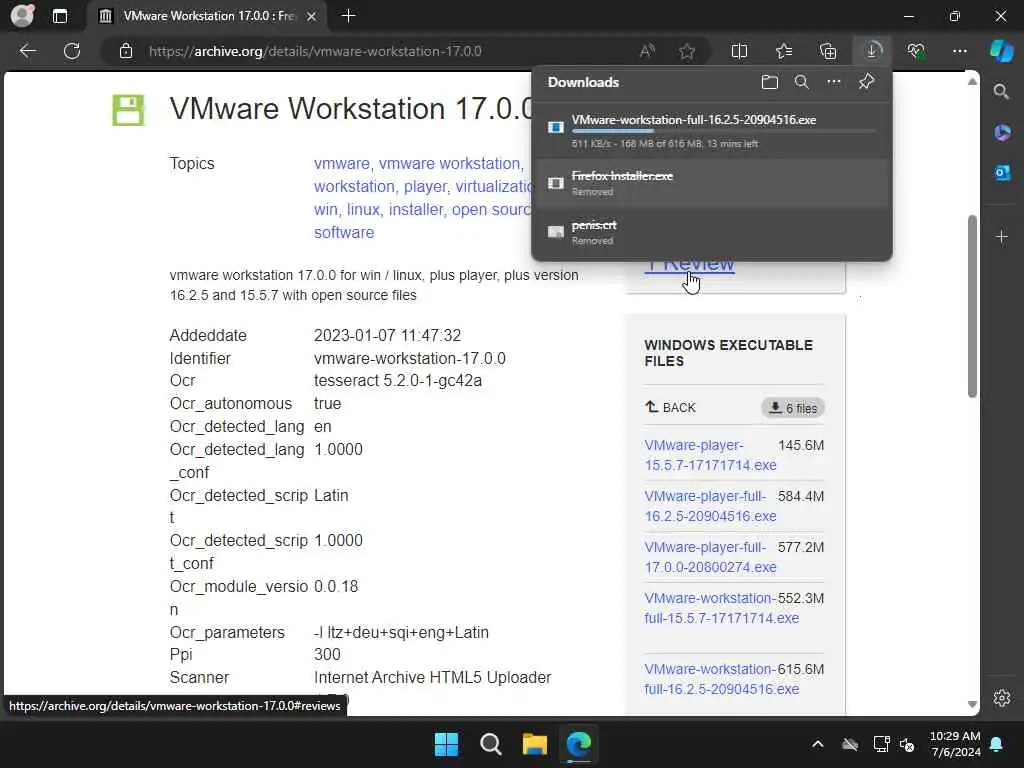Open the 'player' topic link

[424, 187]
